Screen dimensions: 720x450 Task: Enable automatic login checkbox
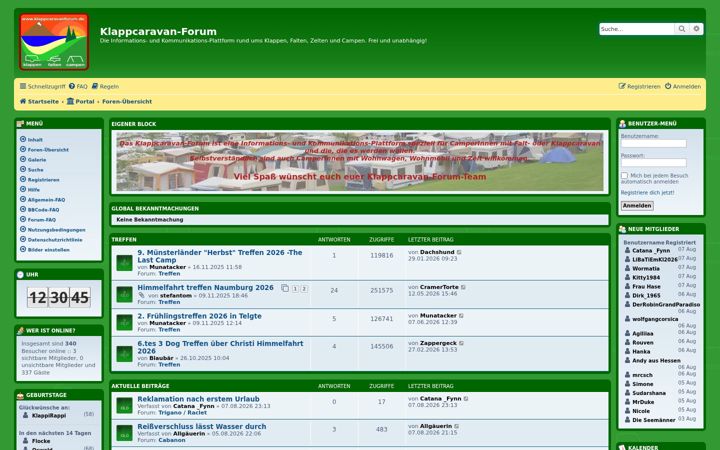624,175
